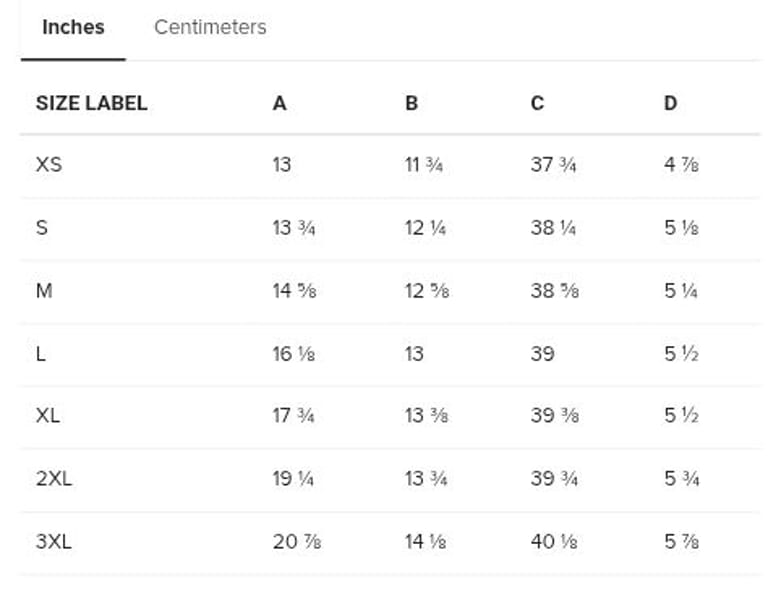Click the column D header

point(670,103)
